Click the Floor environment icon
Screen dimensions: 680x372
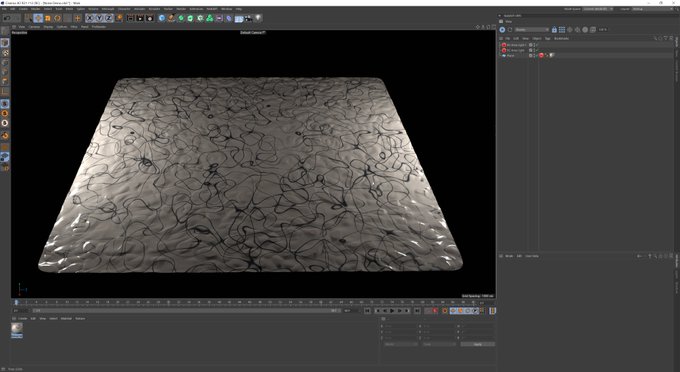pos(239,18)
